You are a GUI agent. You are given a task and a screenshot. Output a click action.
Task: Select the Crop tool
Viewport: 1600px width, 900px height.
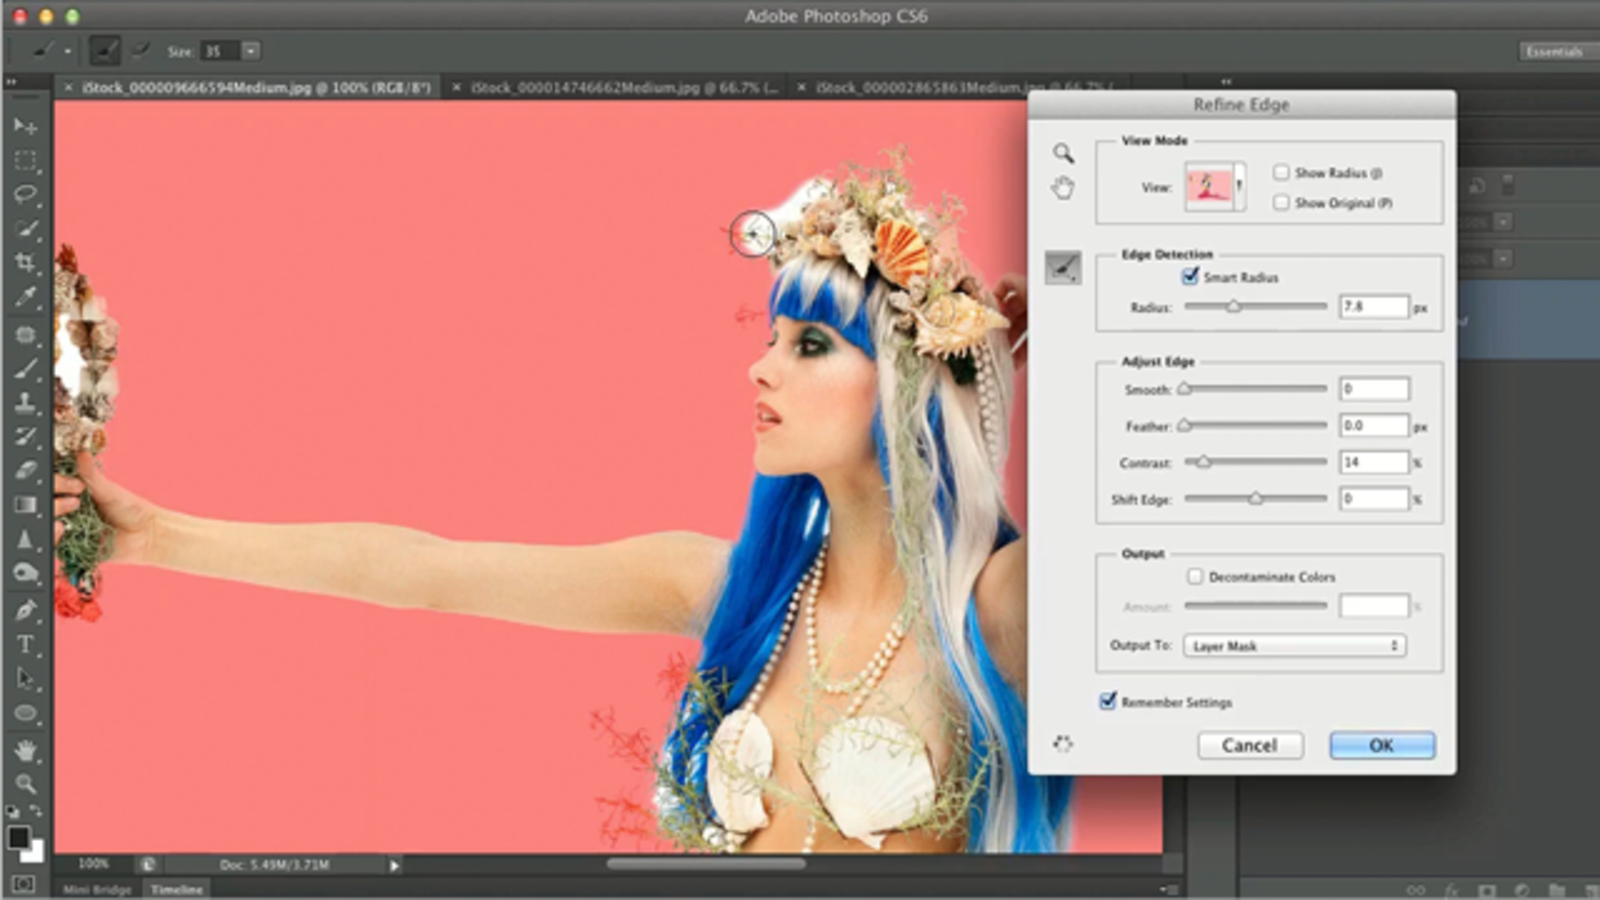[25, 262]
